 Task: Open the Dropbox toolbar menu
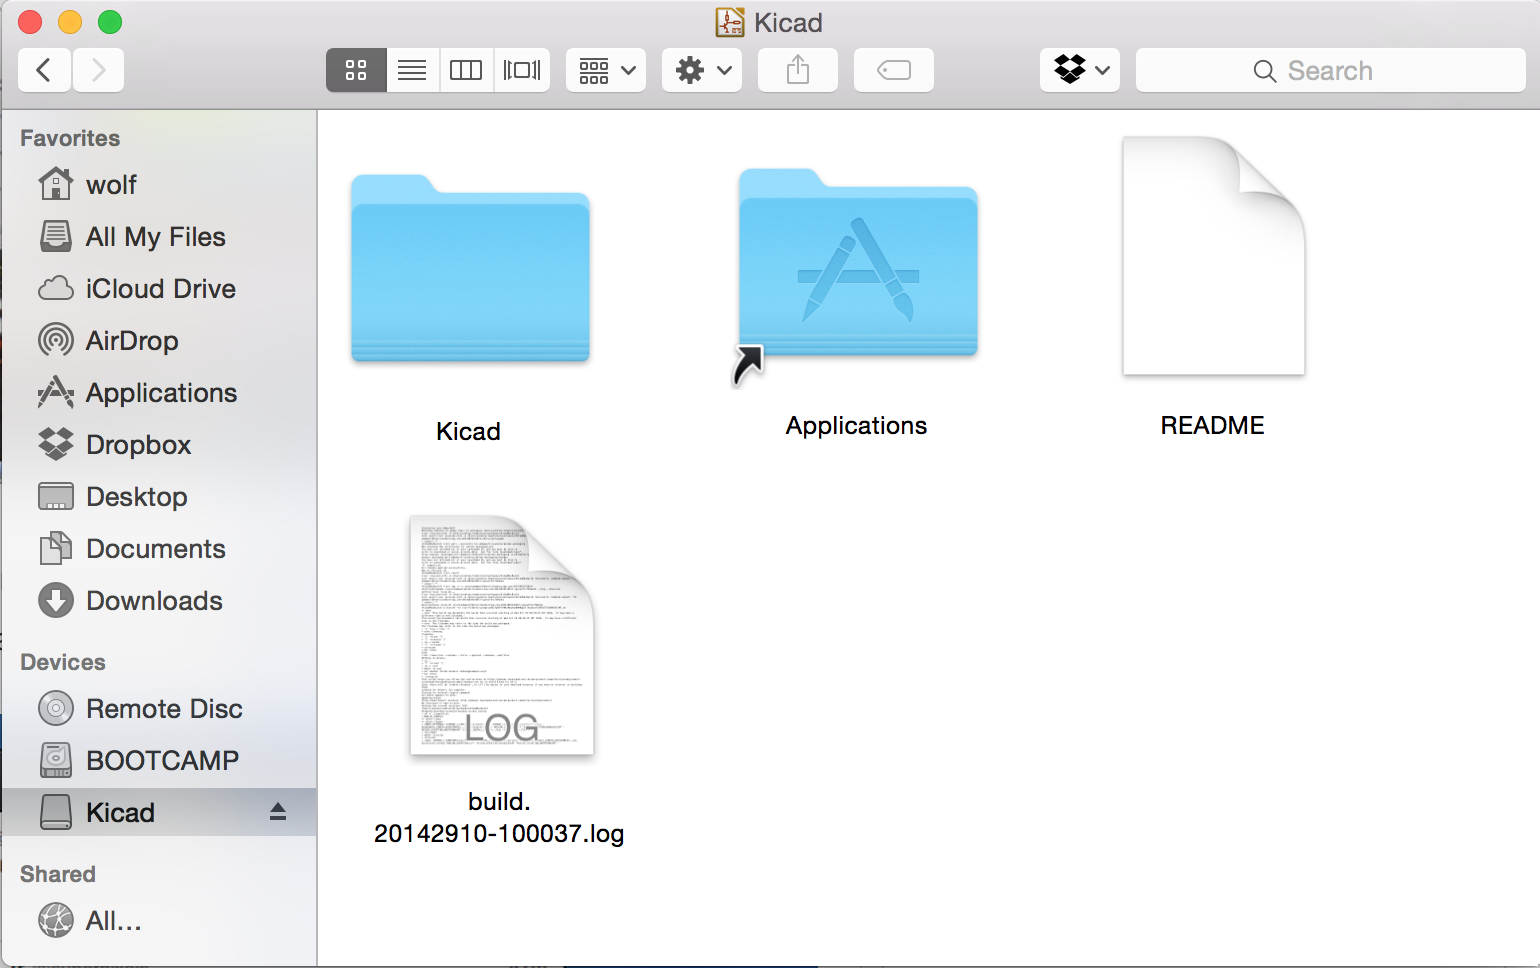pos(1080,70)
